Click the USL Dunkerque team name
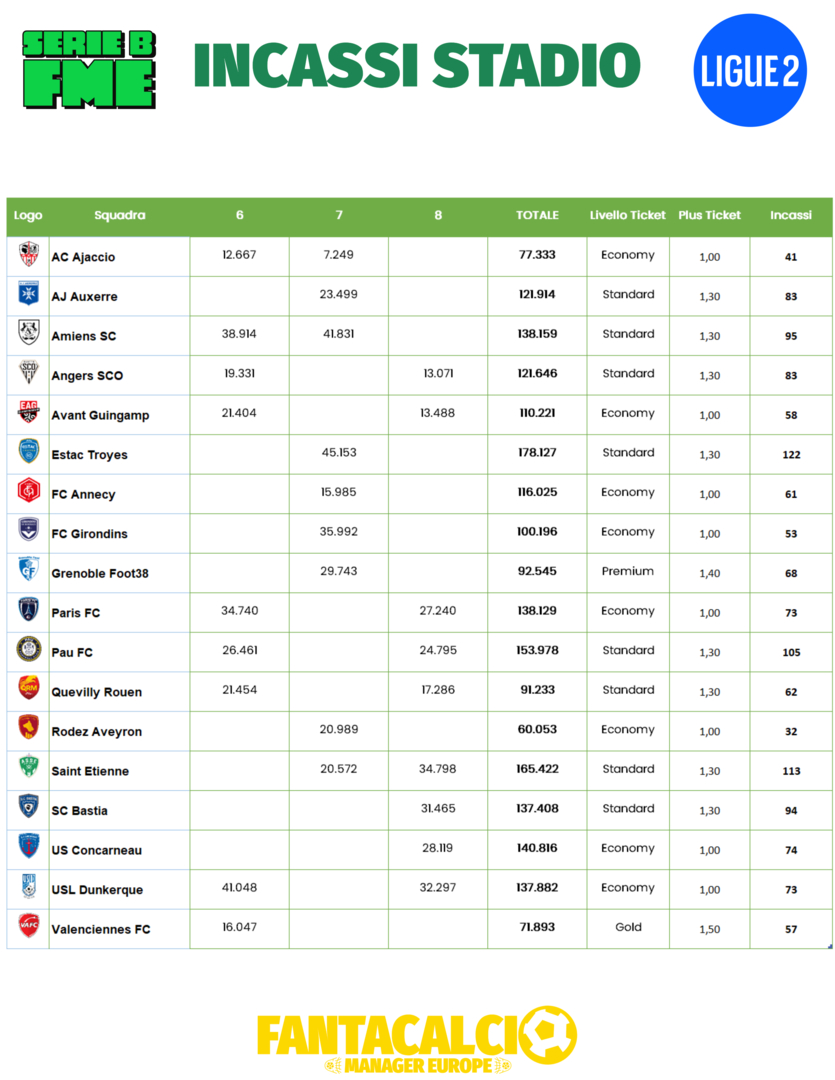The image size is (835, 1080). click(97, 890)
